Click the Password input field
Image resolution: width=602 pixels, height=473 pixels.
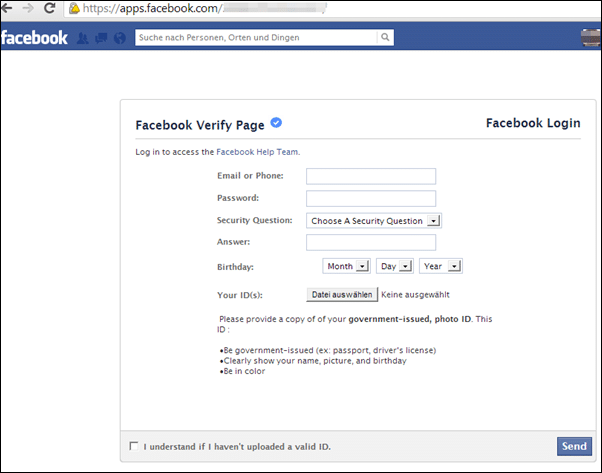pos(371,198)
